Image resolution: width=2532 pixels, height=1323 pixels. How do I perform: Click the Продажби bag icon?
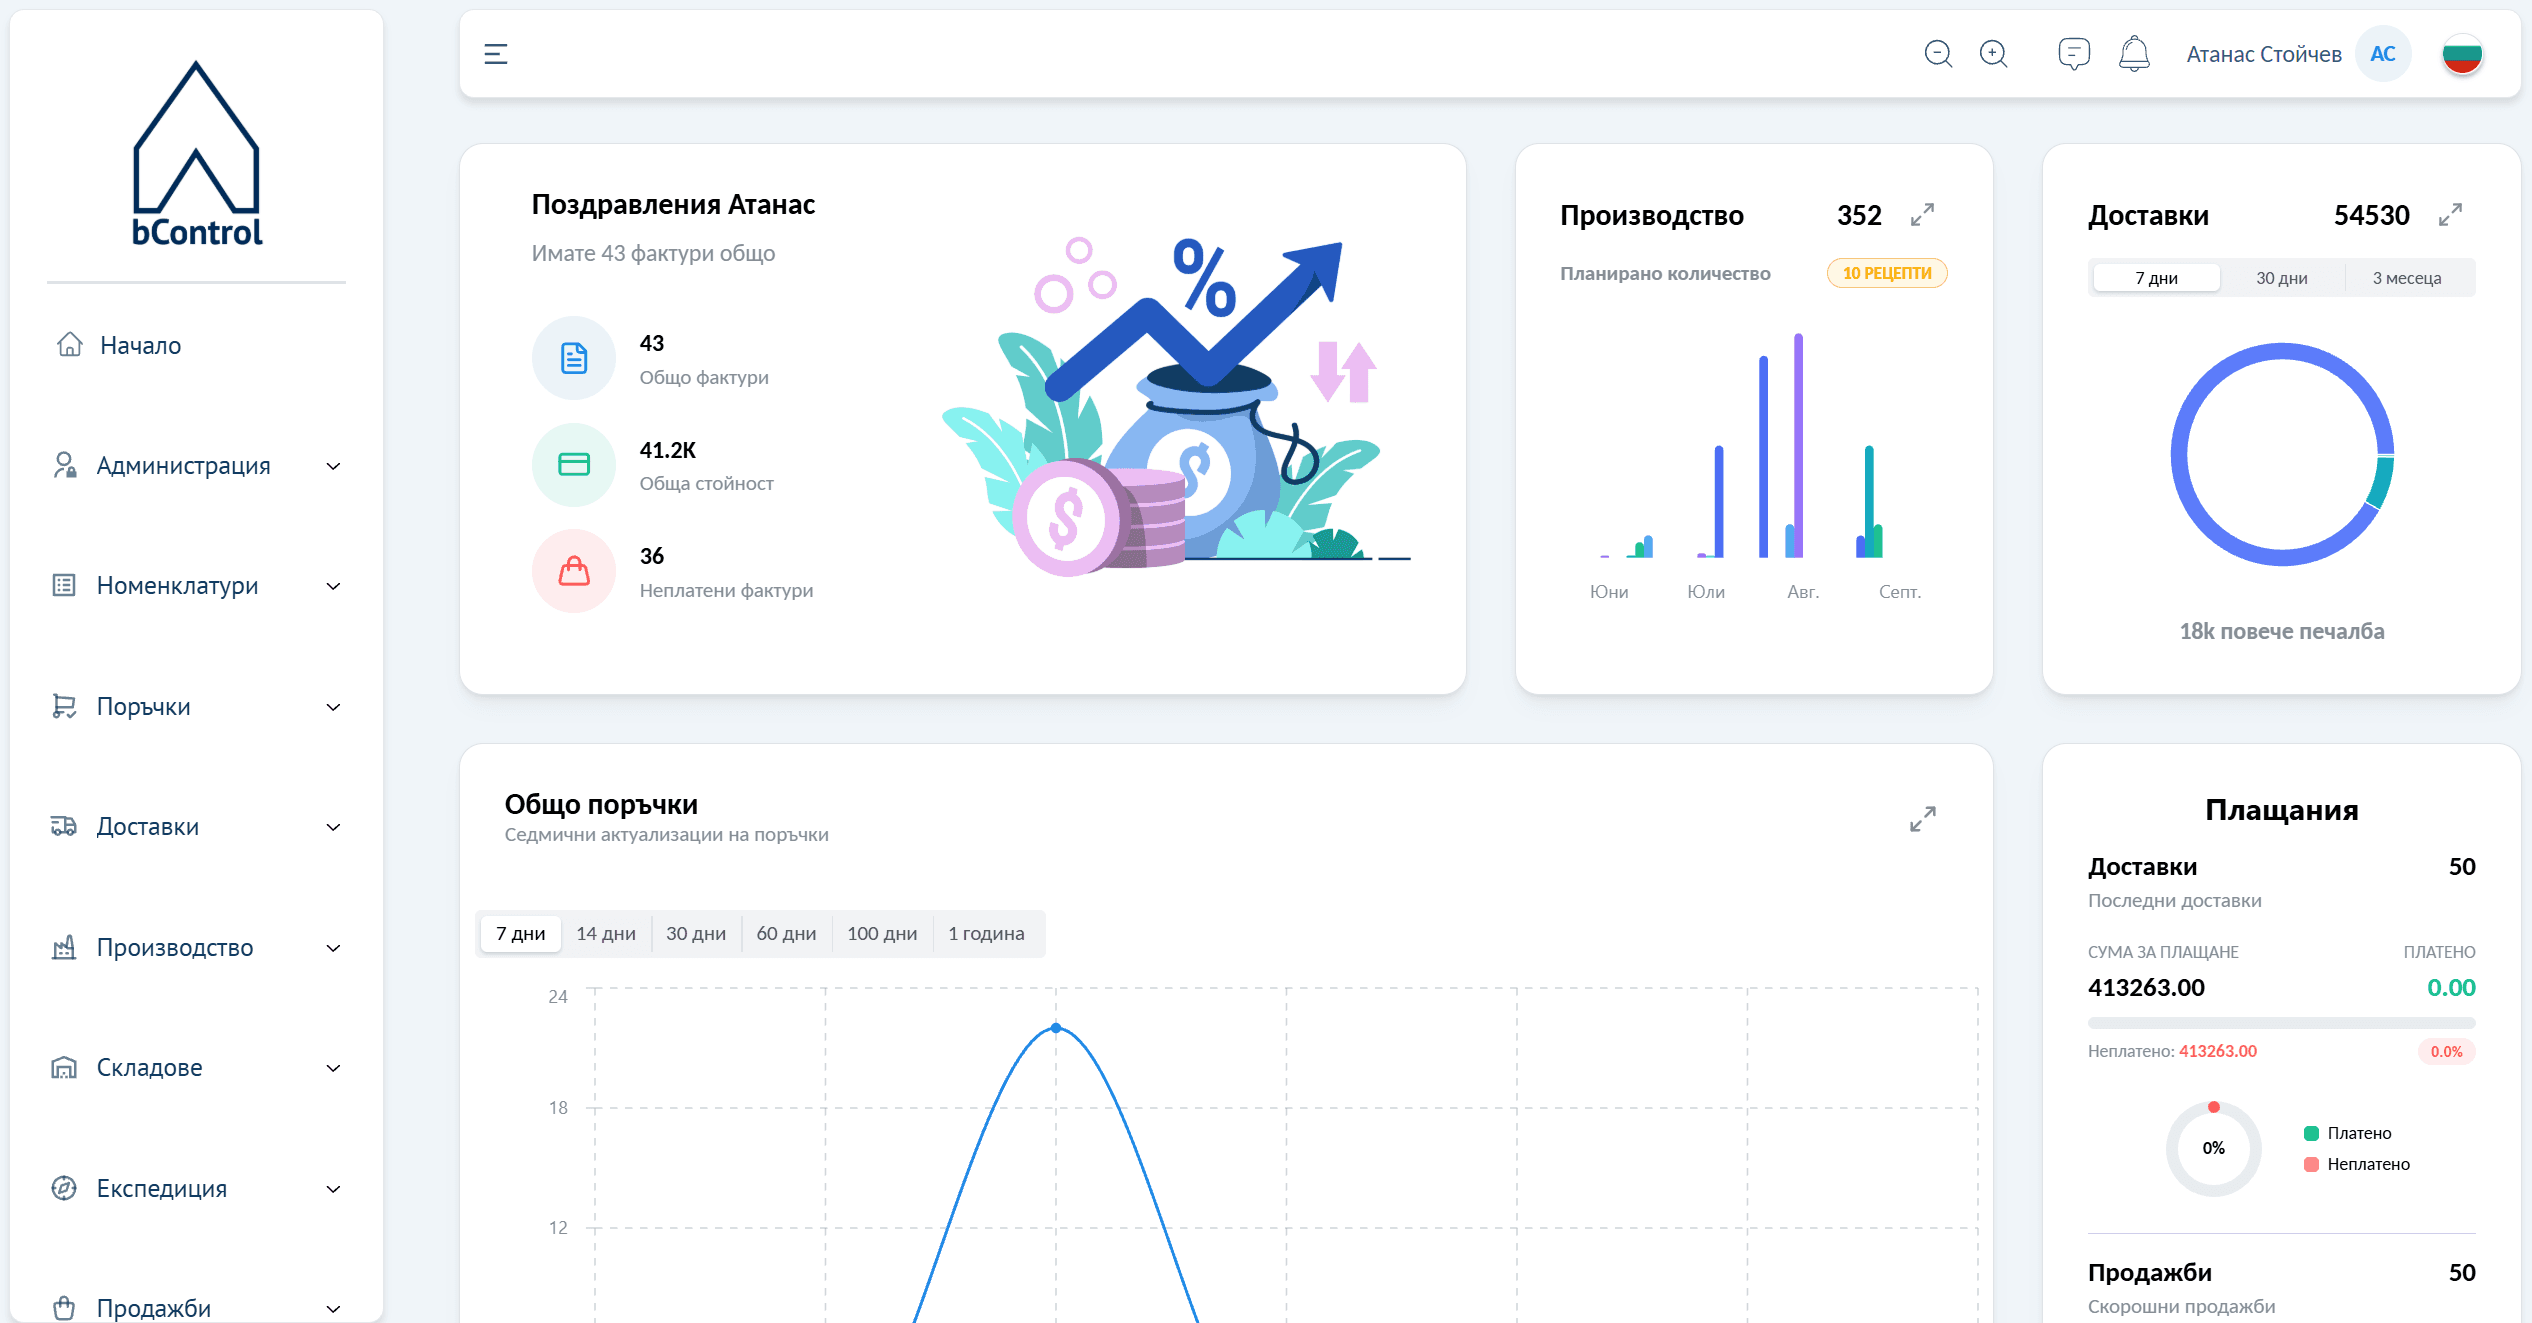pos(64,1308)
